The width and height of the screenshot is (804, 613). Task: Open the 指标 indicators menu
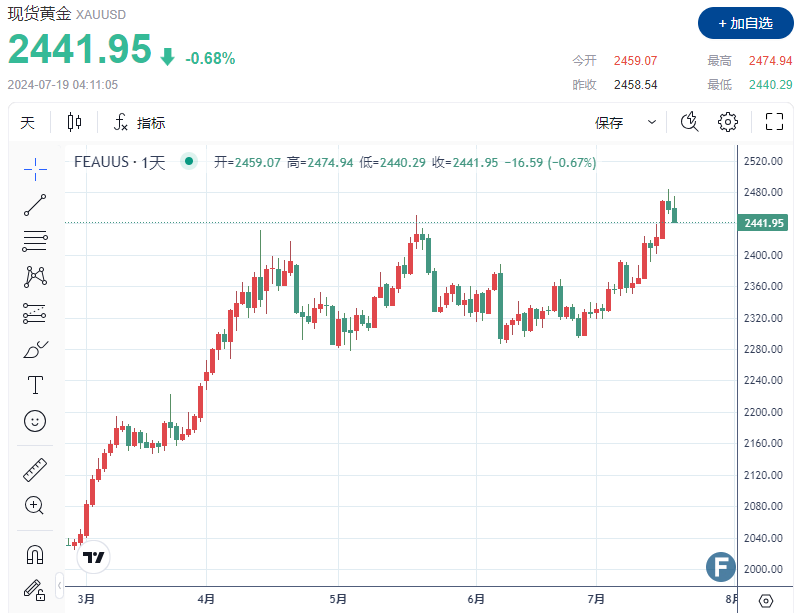140,121
